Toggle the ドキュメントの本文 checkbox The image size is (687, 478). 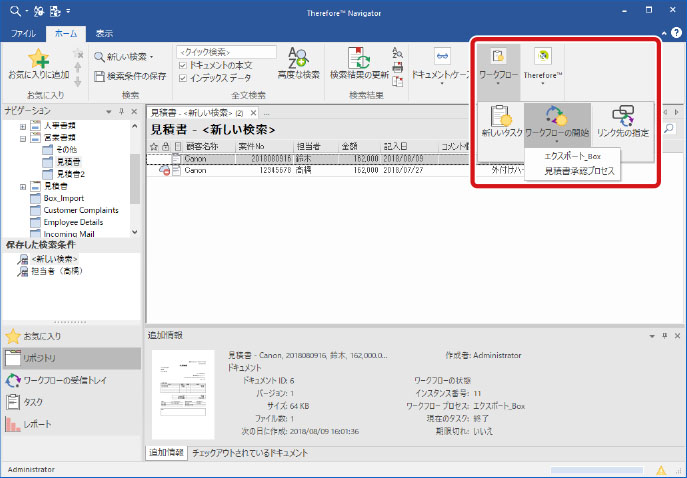tap(181, 65)
